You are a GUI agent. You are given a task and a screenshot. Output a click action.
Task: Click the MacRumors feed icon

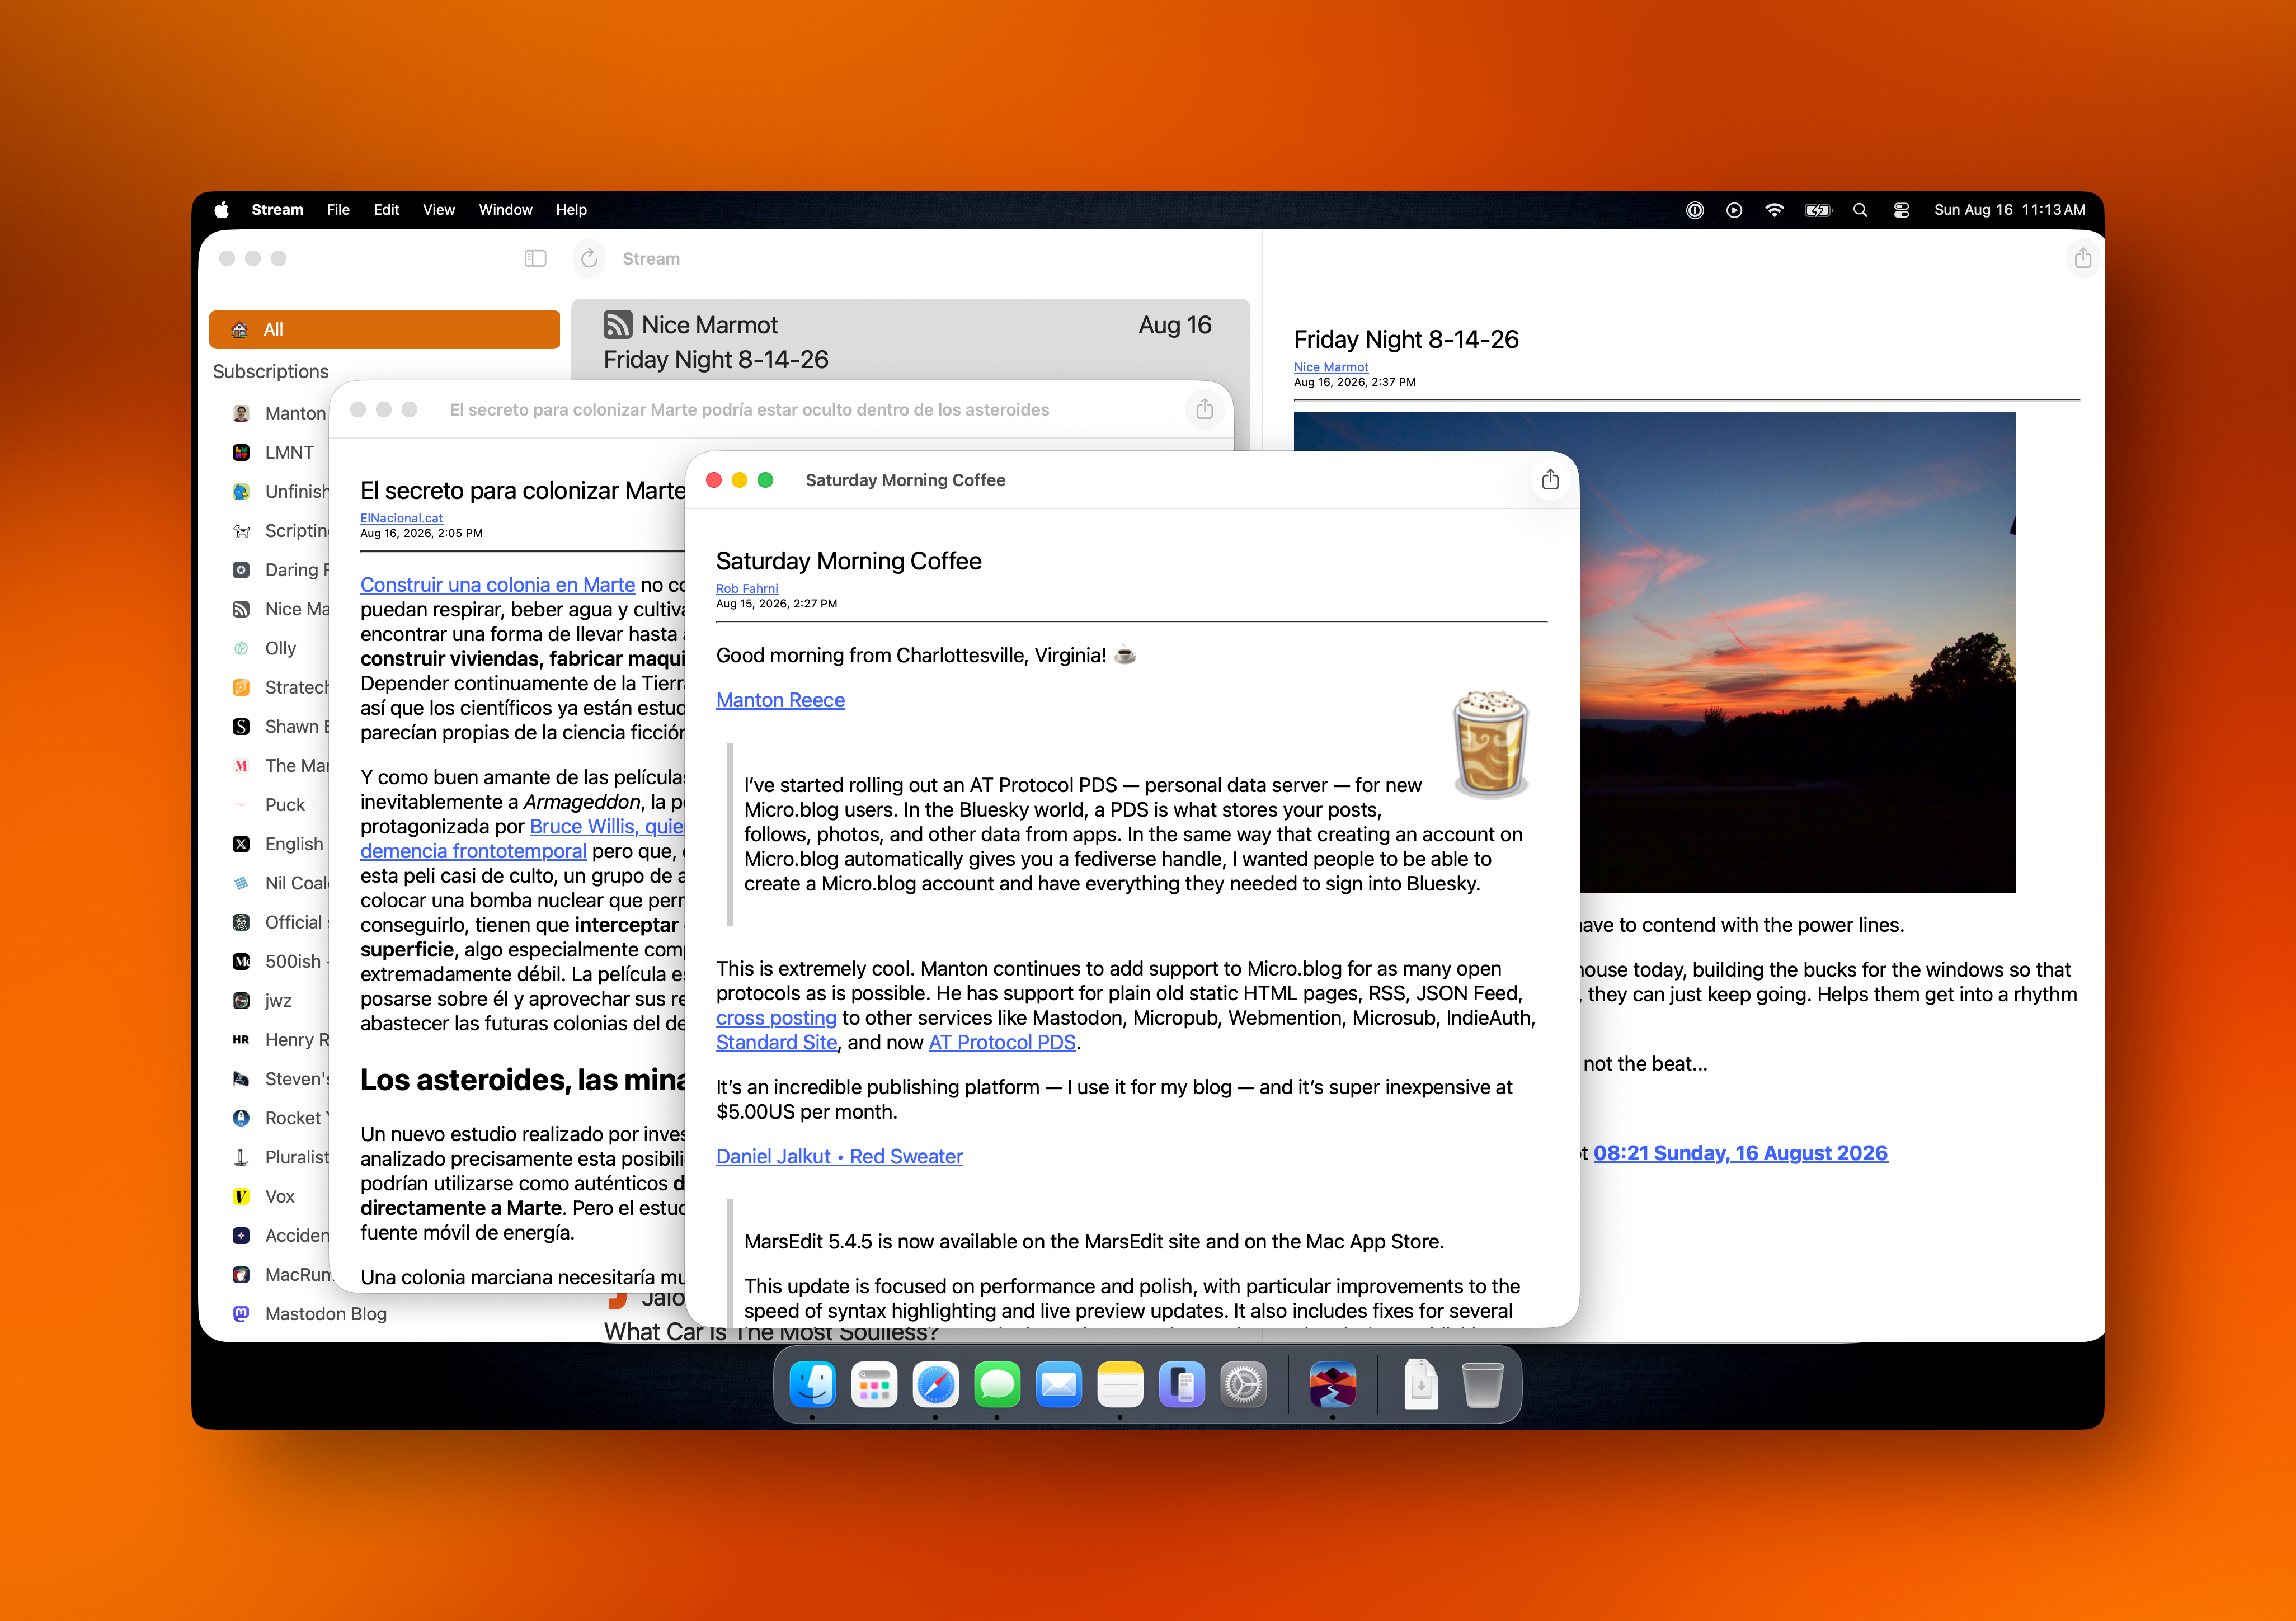[241, 1275]
